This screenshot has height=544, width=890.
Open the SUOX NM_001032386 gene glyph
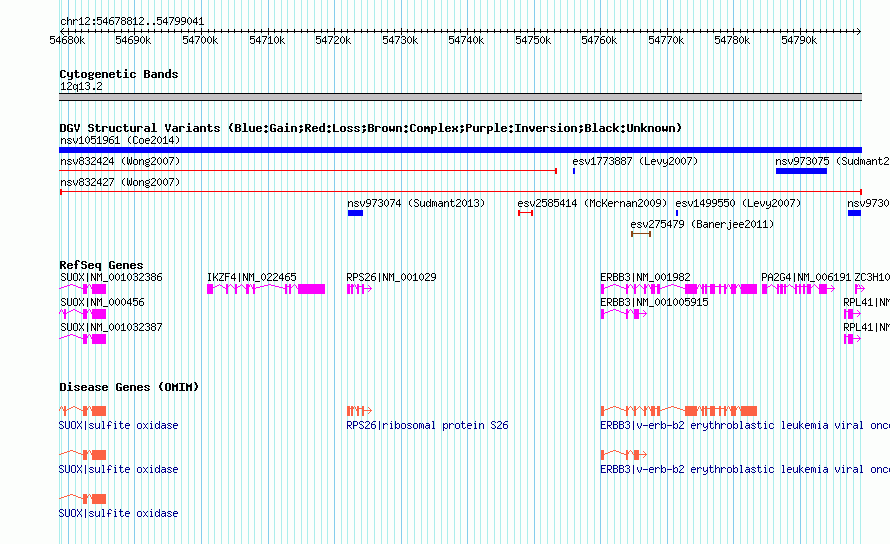(x=82, y=289)
